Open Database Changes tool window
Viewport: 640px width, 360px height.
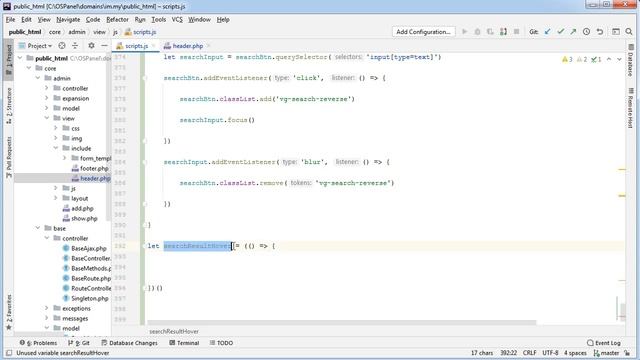[x=129, y=343]
